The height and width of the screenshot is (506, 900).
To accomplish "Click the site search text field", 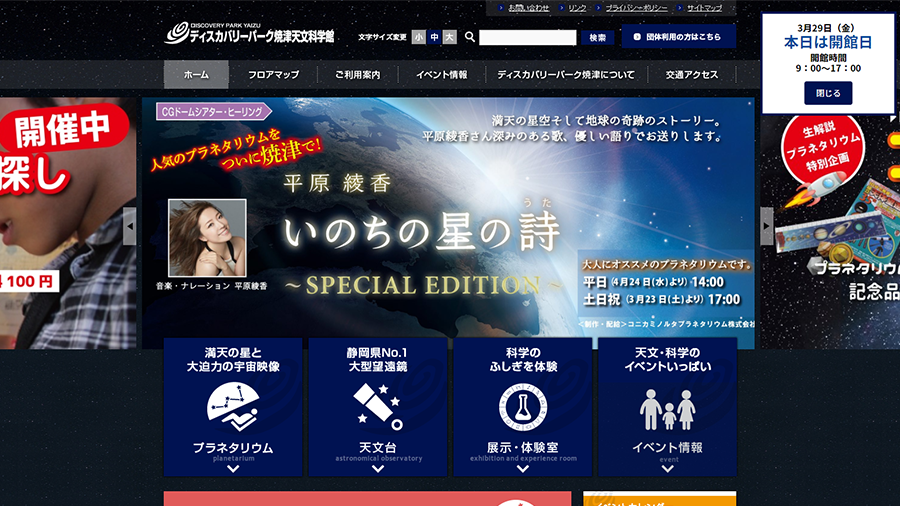I will point(527,37).
